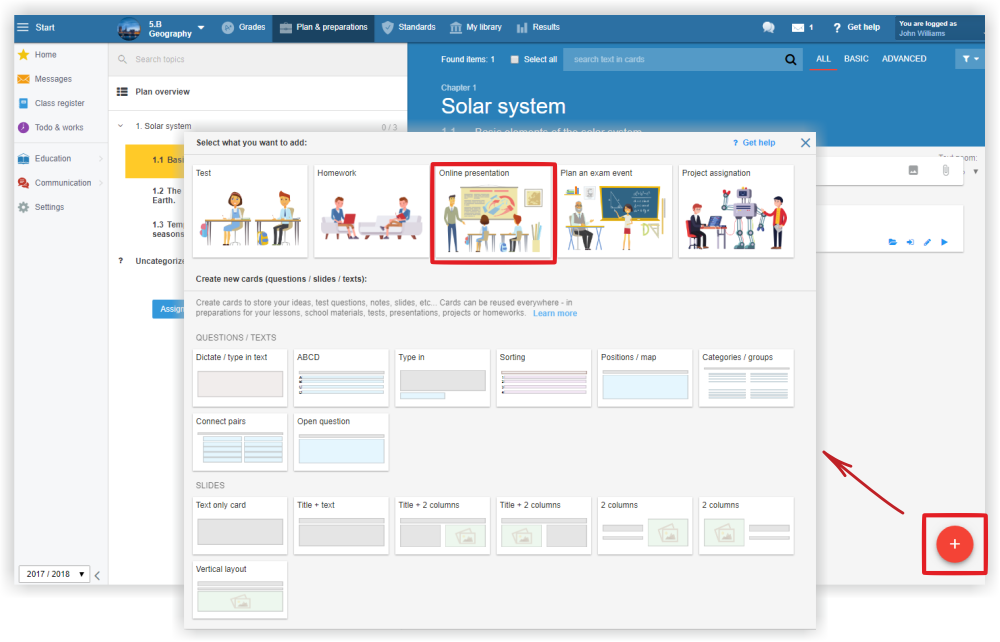
Task: Open the 2017 / 2018 year dropdown
Action: [54, 574]
